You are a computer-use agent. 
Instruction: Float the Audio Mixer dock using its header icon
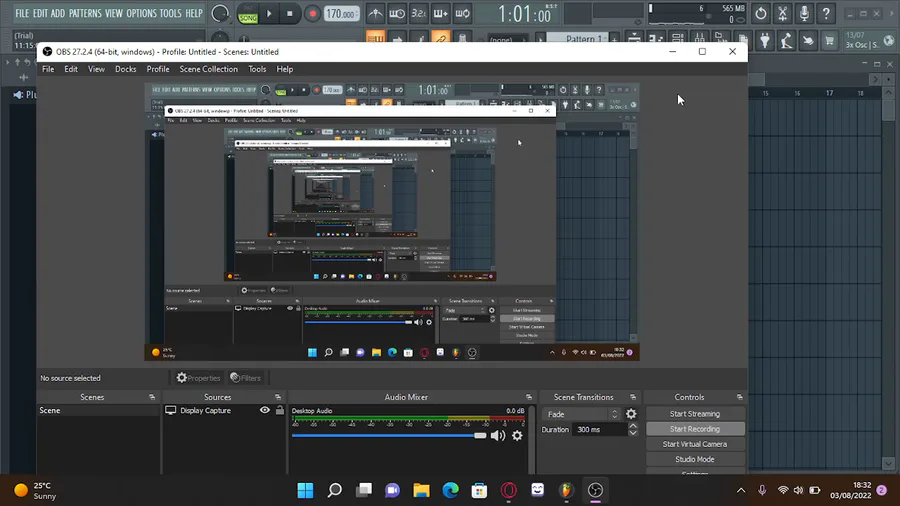[529, 397]
